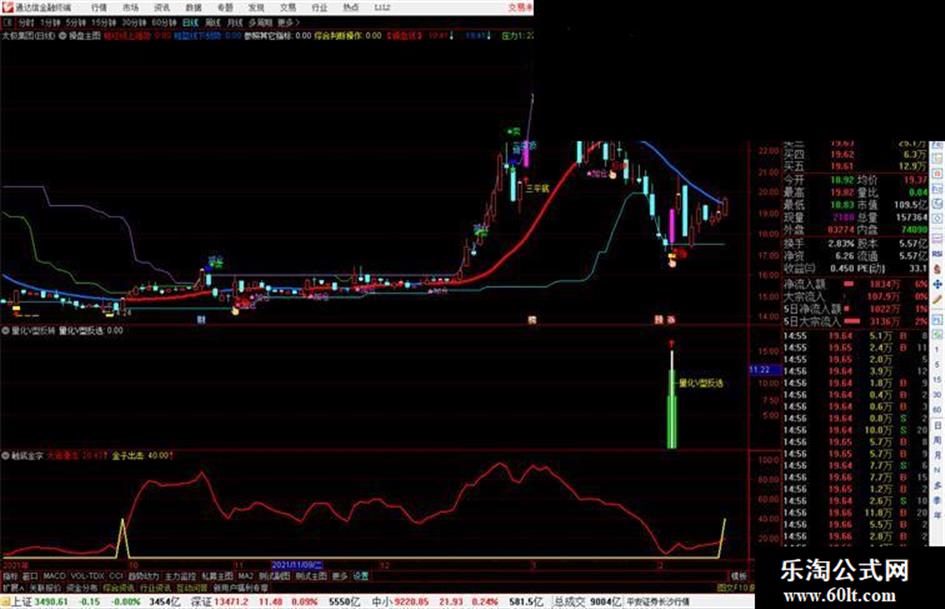Click the 2021/11/09 date marker on time axis

[297, 565]
